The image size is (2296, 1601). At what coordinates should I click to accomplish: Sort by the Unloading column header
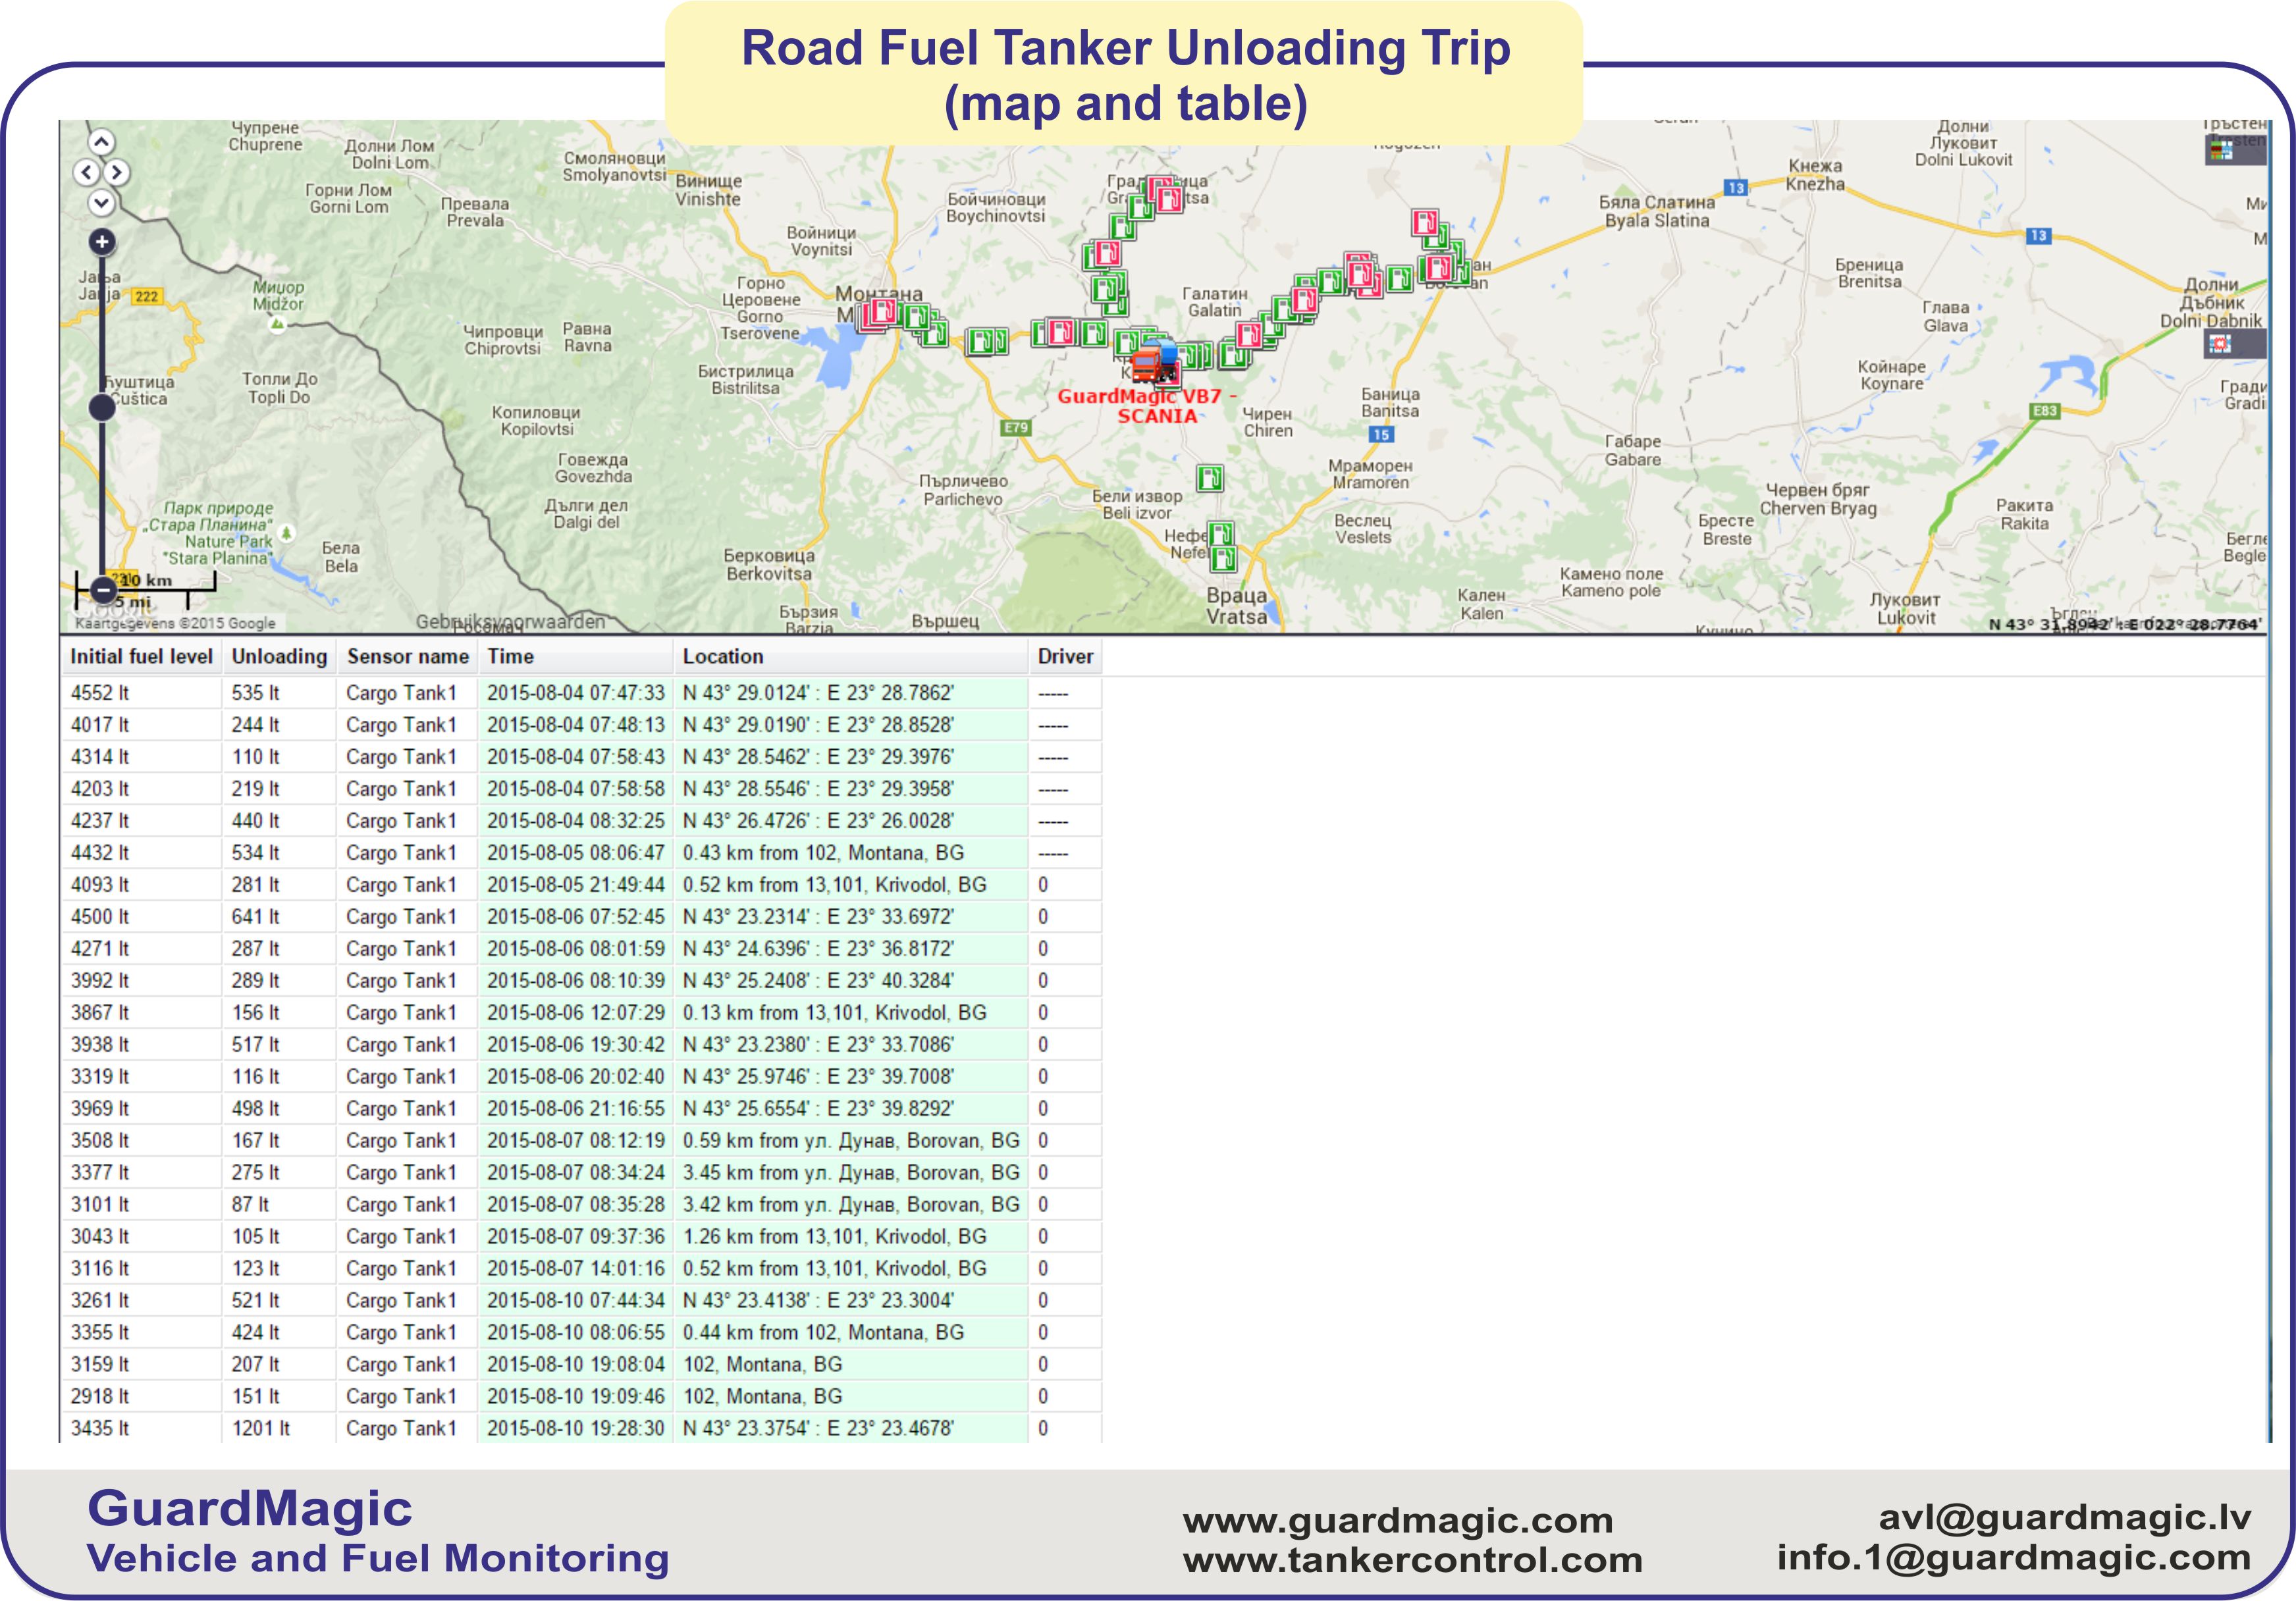click(x=279, y=656)
